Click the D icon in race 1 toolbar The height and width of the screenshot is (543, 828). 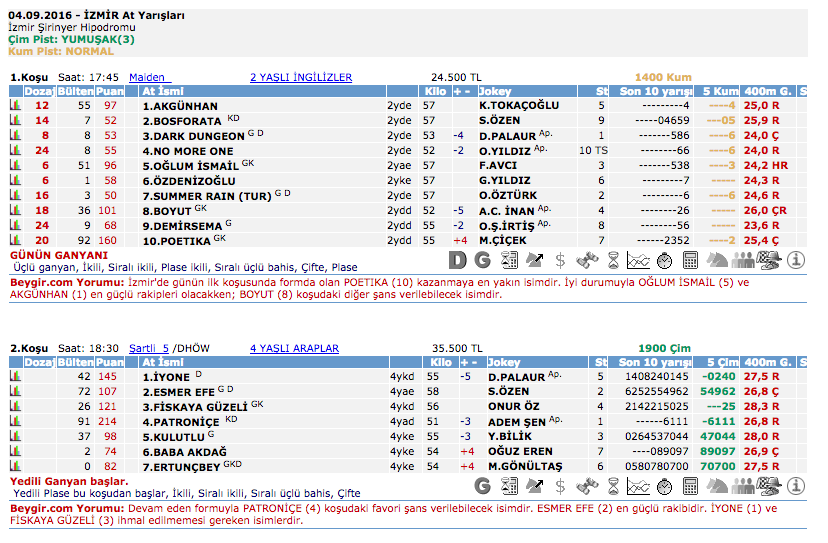[457, 260]
